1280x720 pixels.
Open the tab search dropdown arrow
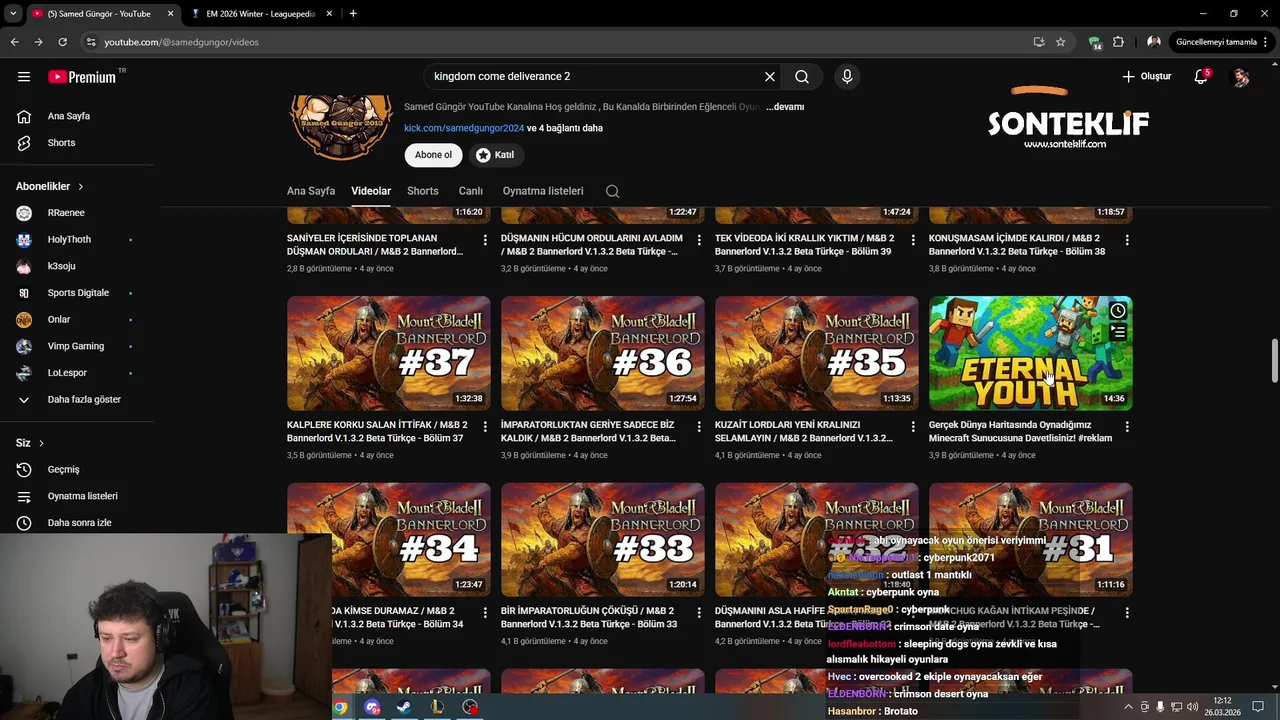click(13, 14)
